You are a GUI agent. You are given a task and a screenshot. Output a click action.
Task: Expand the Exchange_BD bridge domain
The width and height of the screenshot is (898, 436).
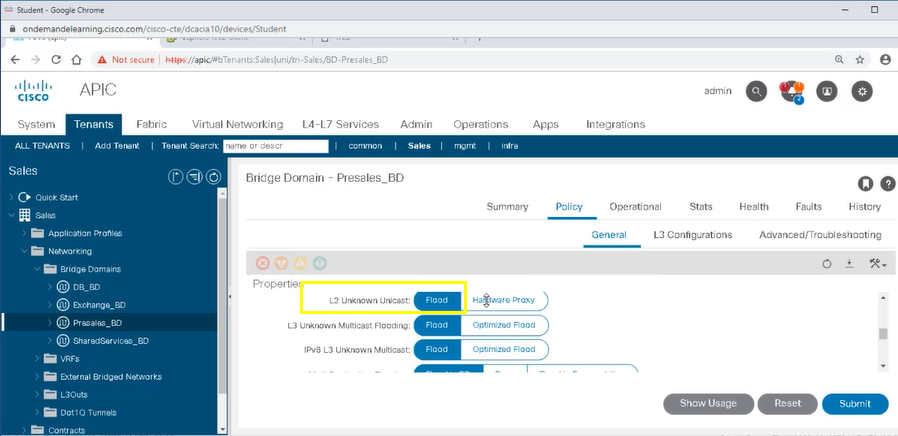pos(50,305)
